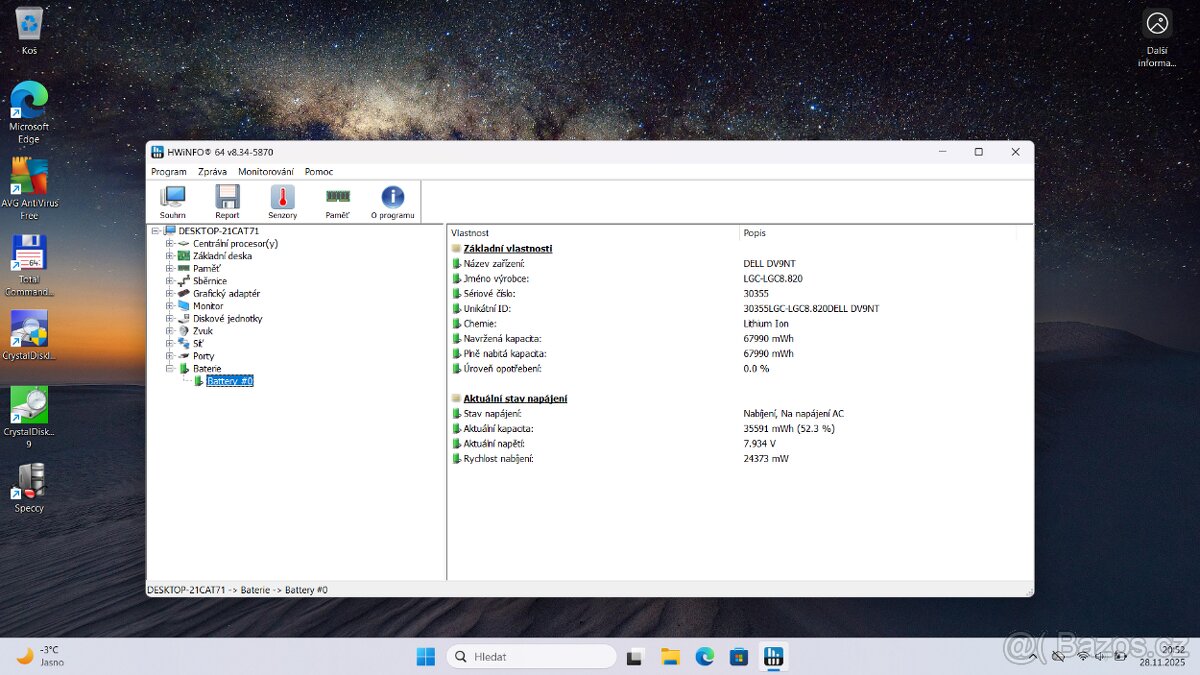Click the Report toolbar icon
Image resolution: width=1200 pixels, height=675 pixels.
click(x=226, y=198)
